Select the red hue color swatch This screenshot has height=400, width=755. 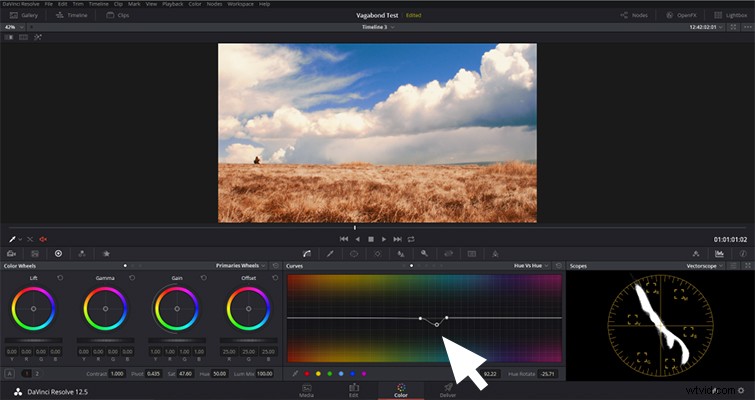tap(307, 374)
